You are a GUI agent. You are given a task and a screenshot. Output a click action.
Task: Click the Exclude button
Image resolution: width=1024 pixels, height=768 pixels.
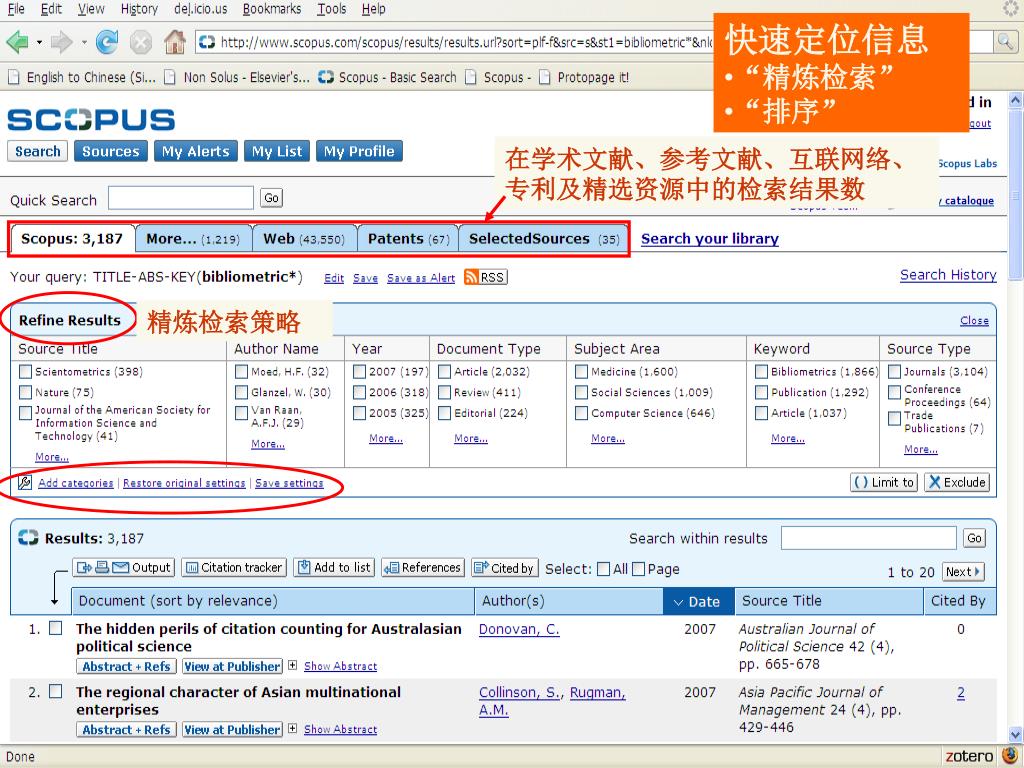957,483
